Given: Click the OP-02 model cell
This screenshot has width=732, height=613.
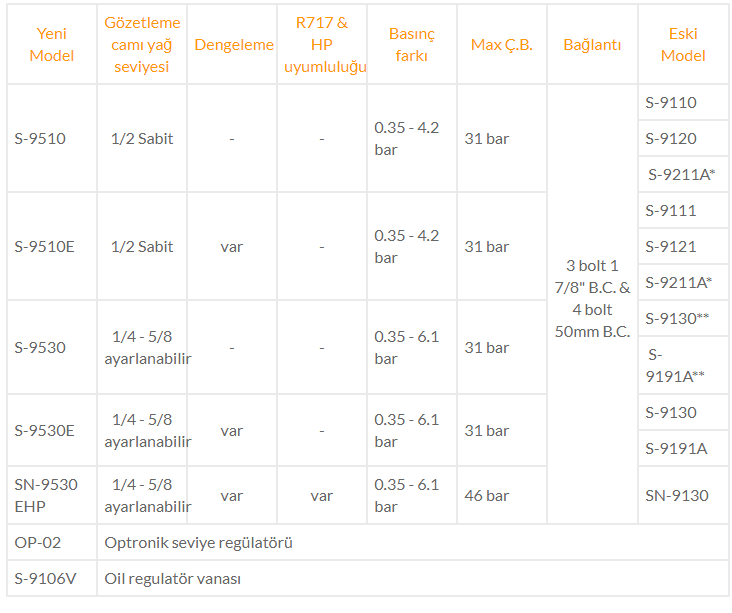Looking at the screenshot, I should [x=52, y=543].
